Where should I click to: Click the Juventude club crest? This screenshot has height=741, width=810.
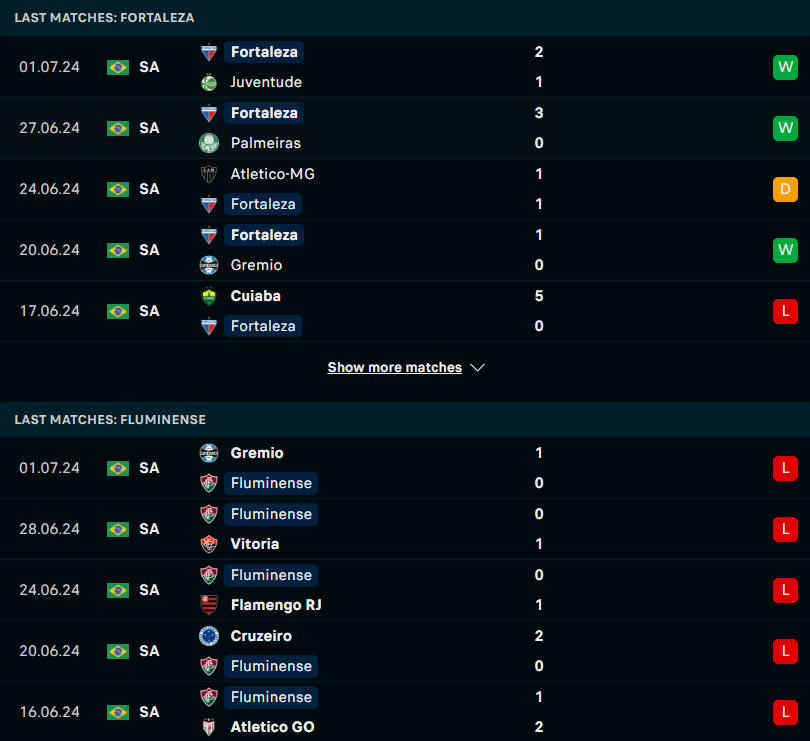click(209, 82)
